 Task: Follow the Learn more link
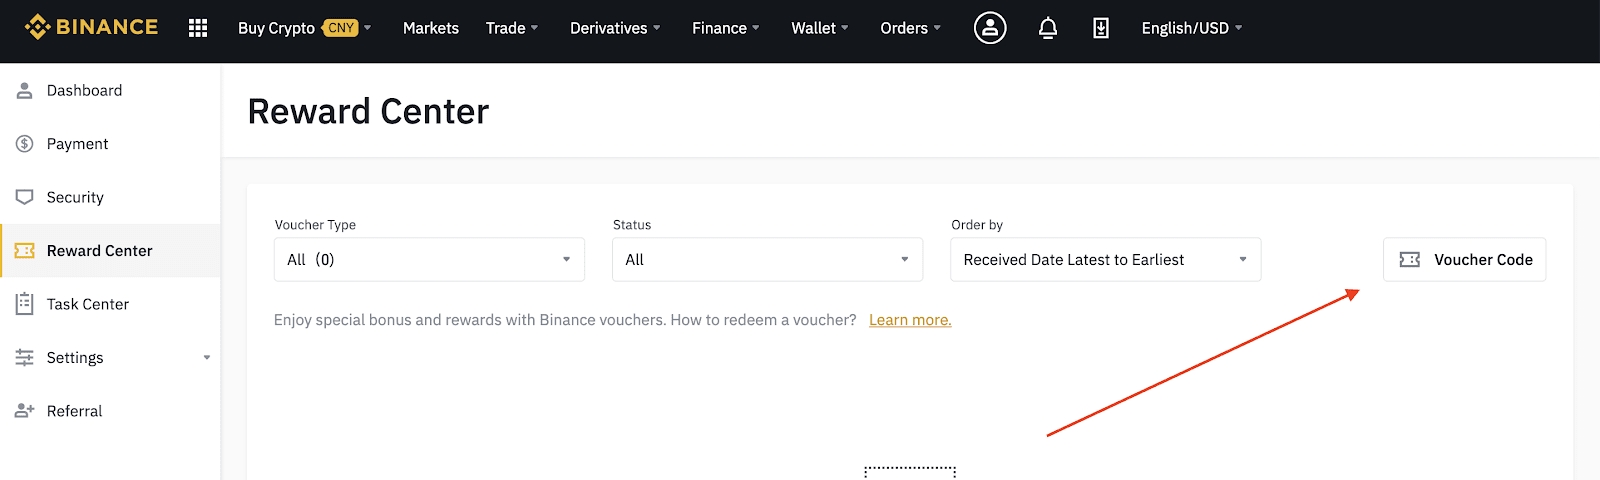pos(910,320)
